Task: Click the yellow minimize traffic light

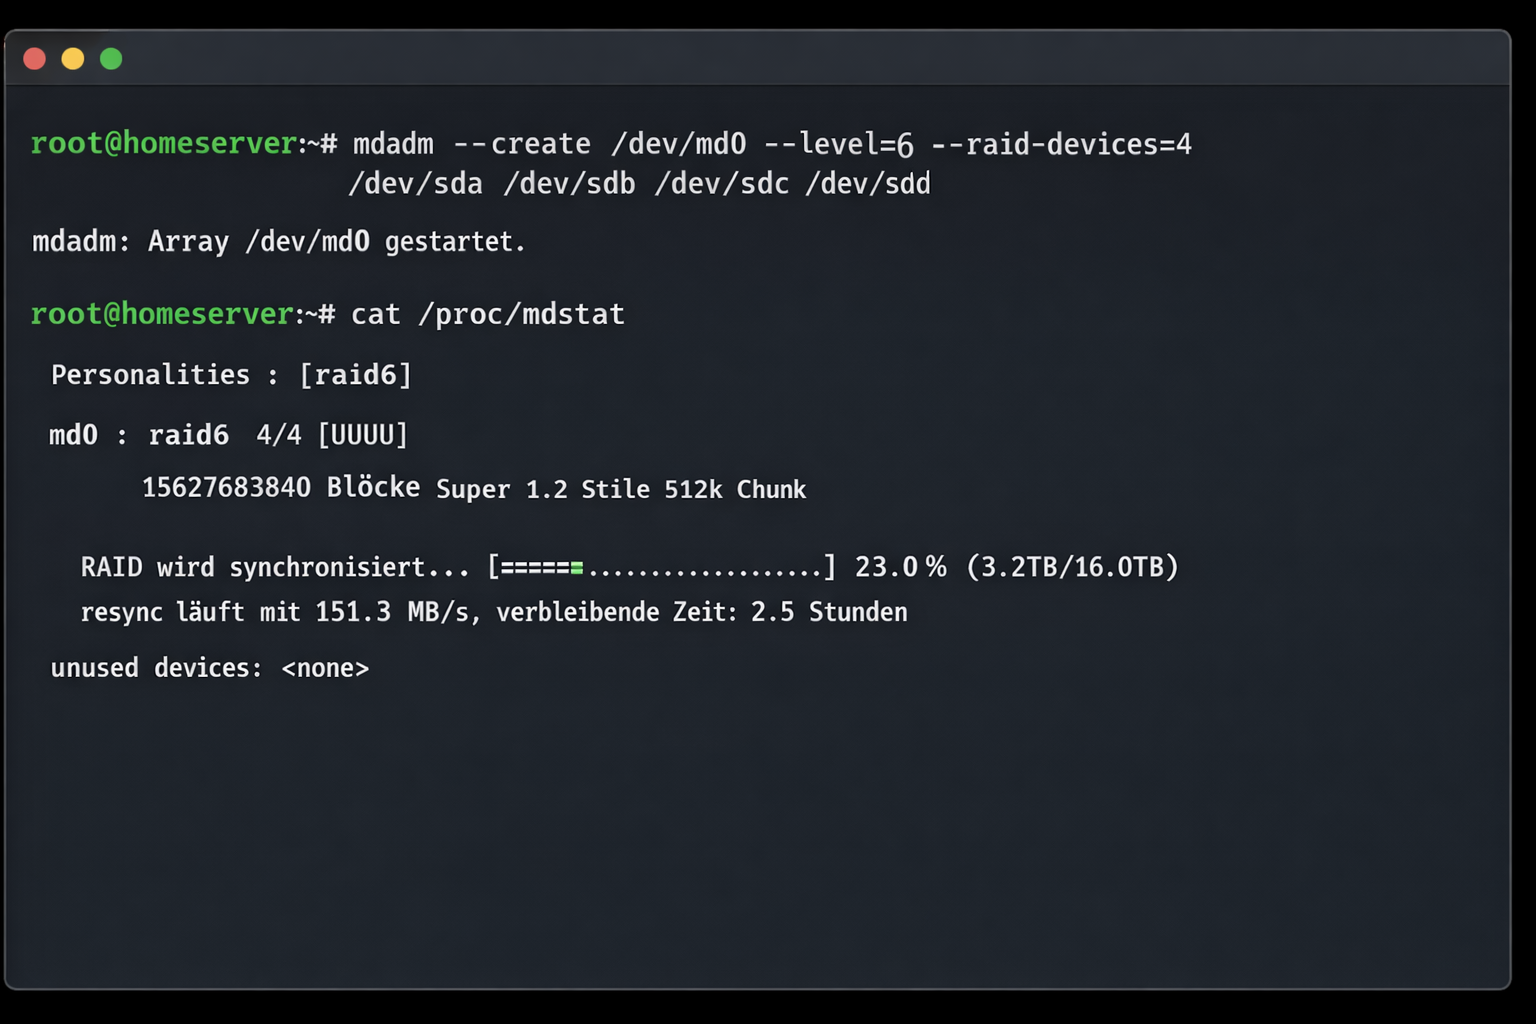Action: [72, 58]
